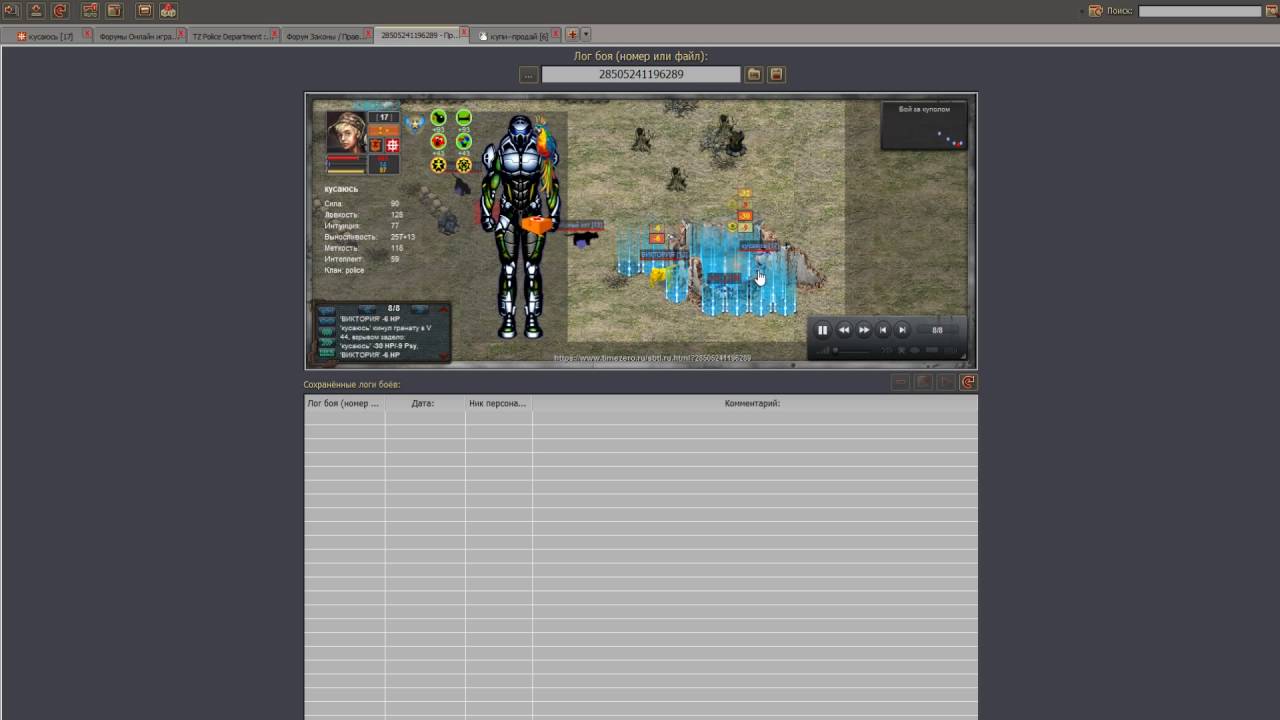Click the search field next to Поиск

coord(1200,11)
